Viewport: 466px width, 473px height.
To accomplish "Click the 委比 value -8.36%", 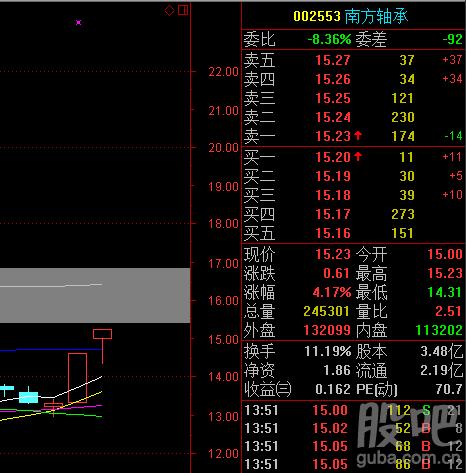I will click(329, 39).
